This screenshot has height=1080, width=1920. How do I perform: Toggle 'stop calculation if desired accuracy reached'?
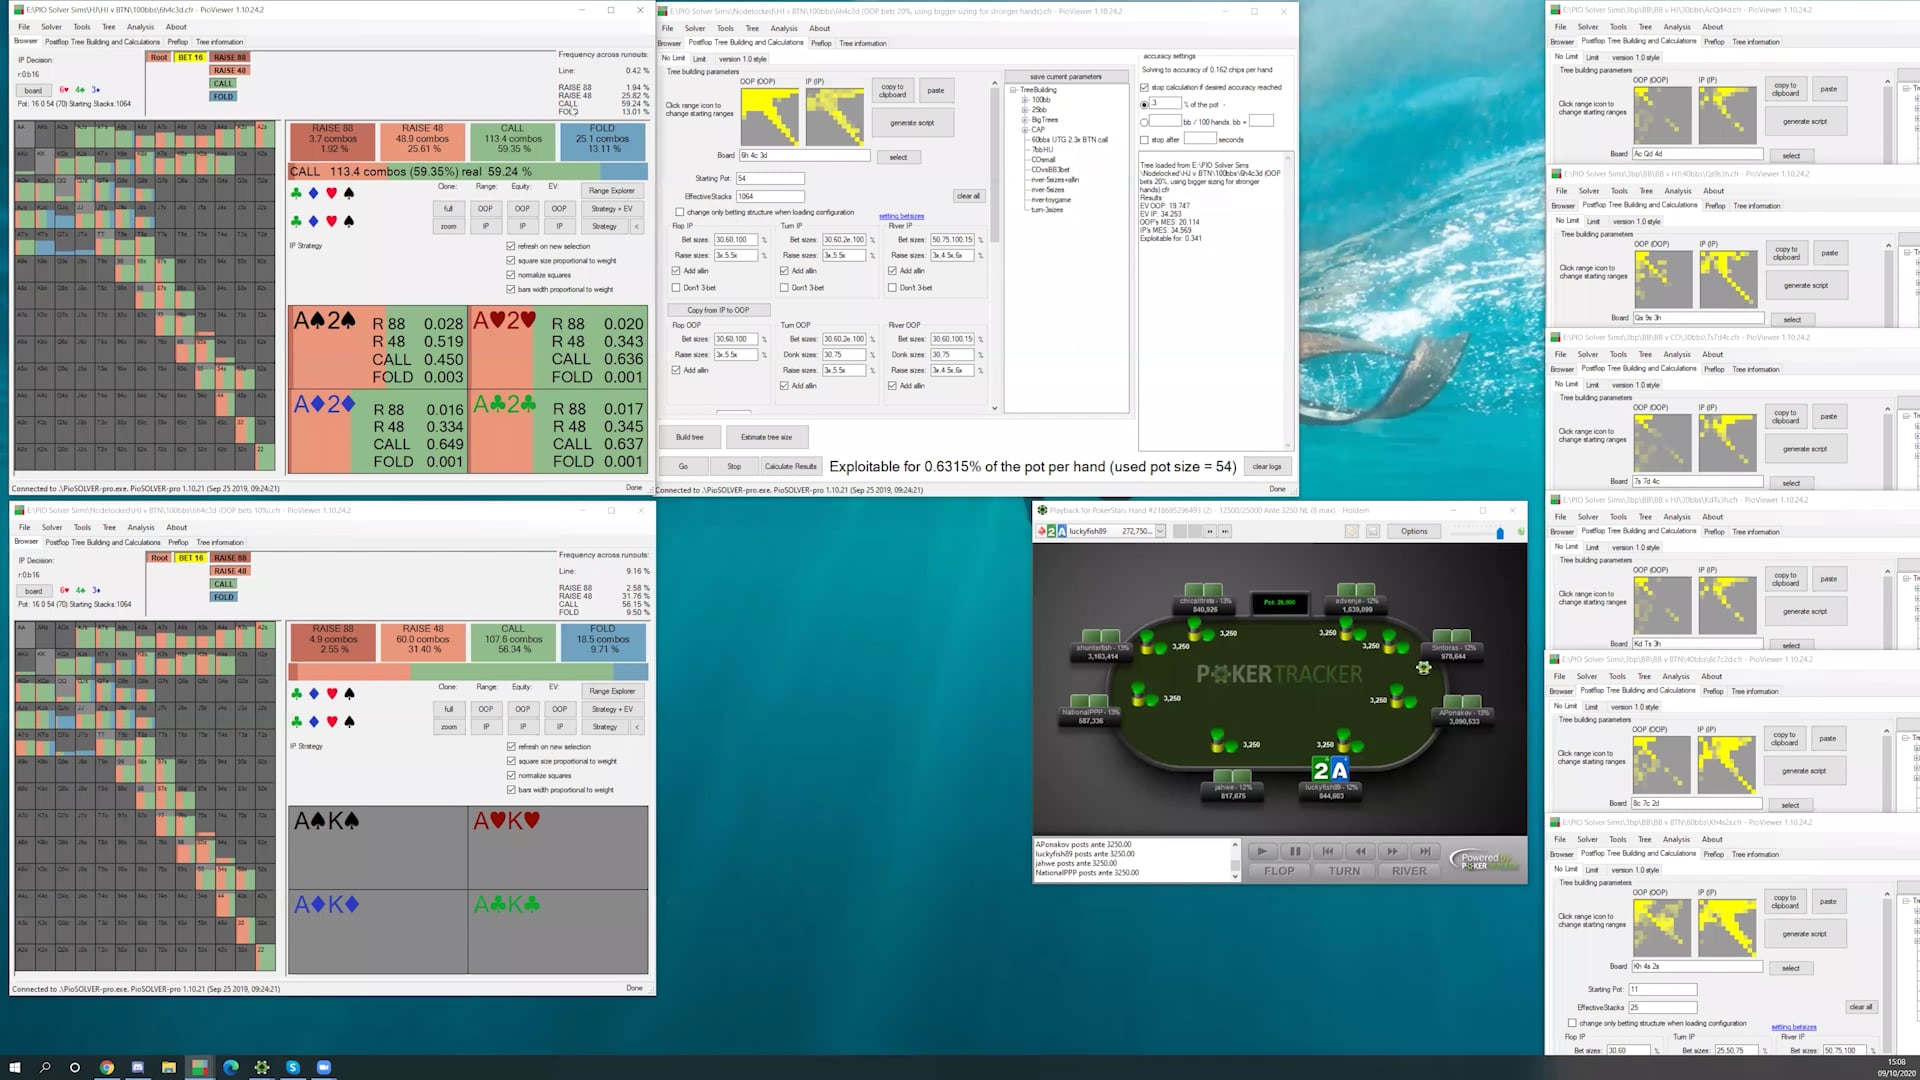tap(1145, 88)
